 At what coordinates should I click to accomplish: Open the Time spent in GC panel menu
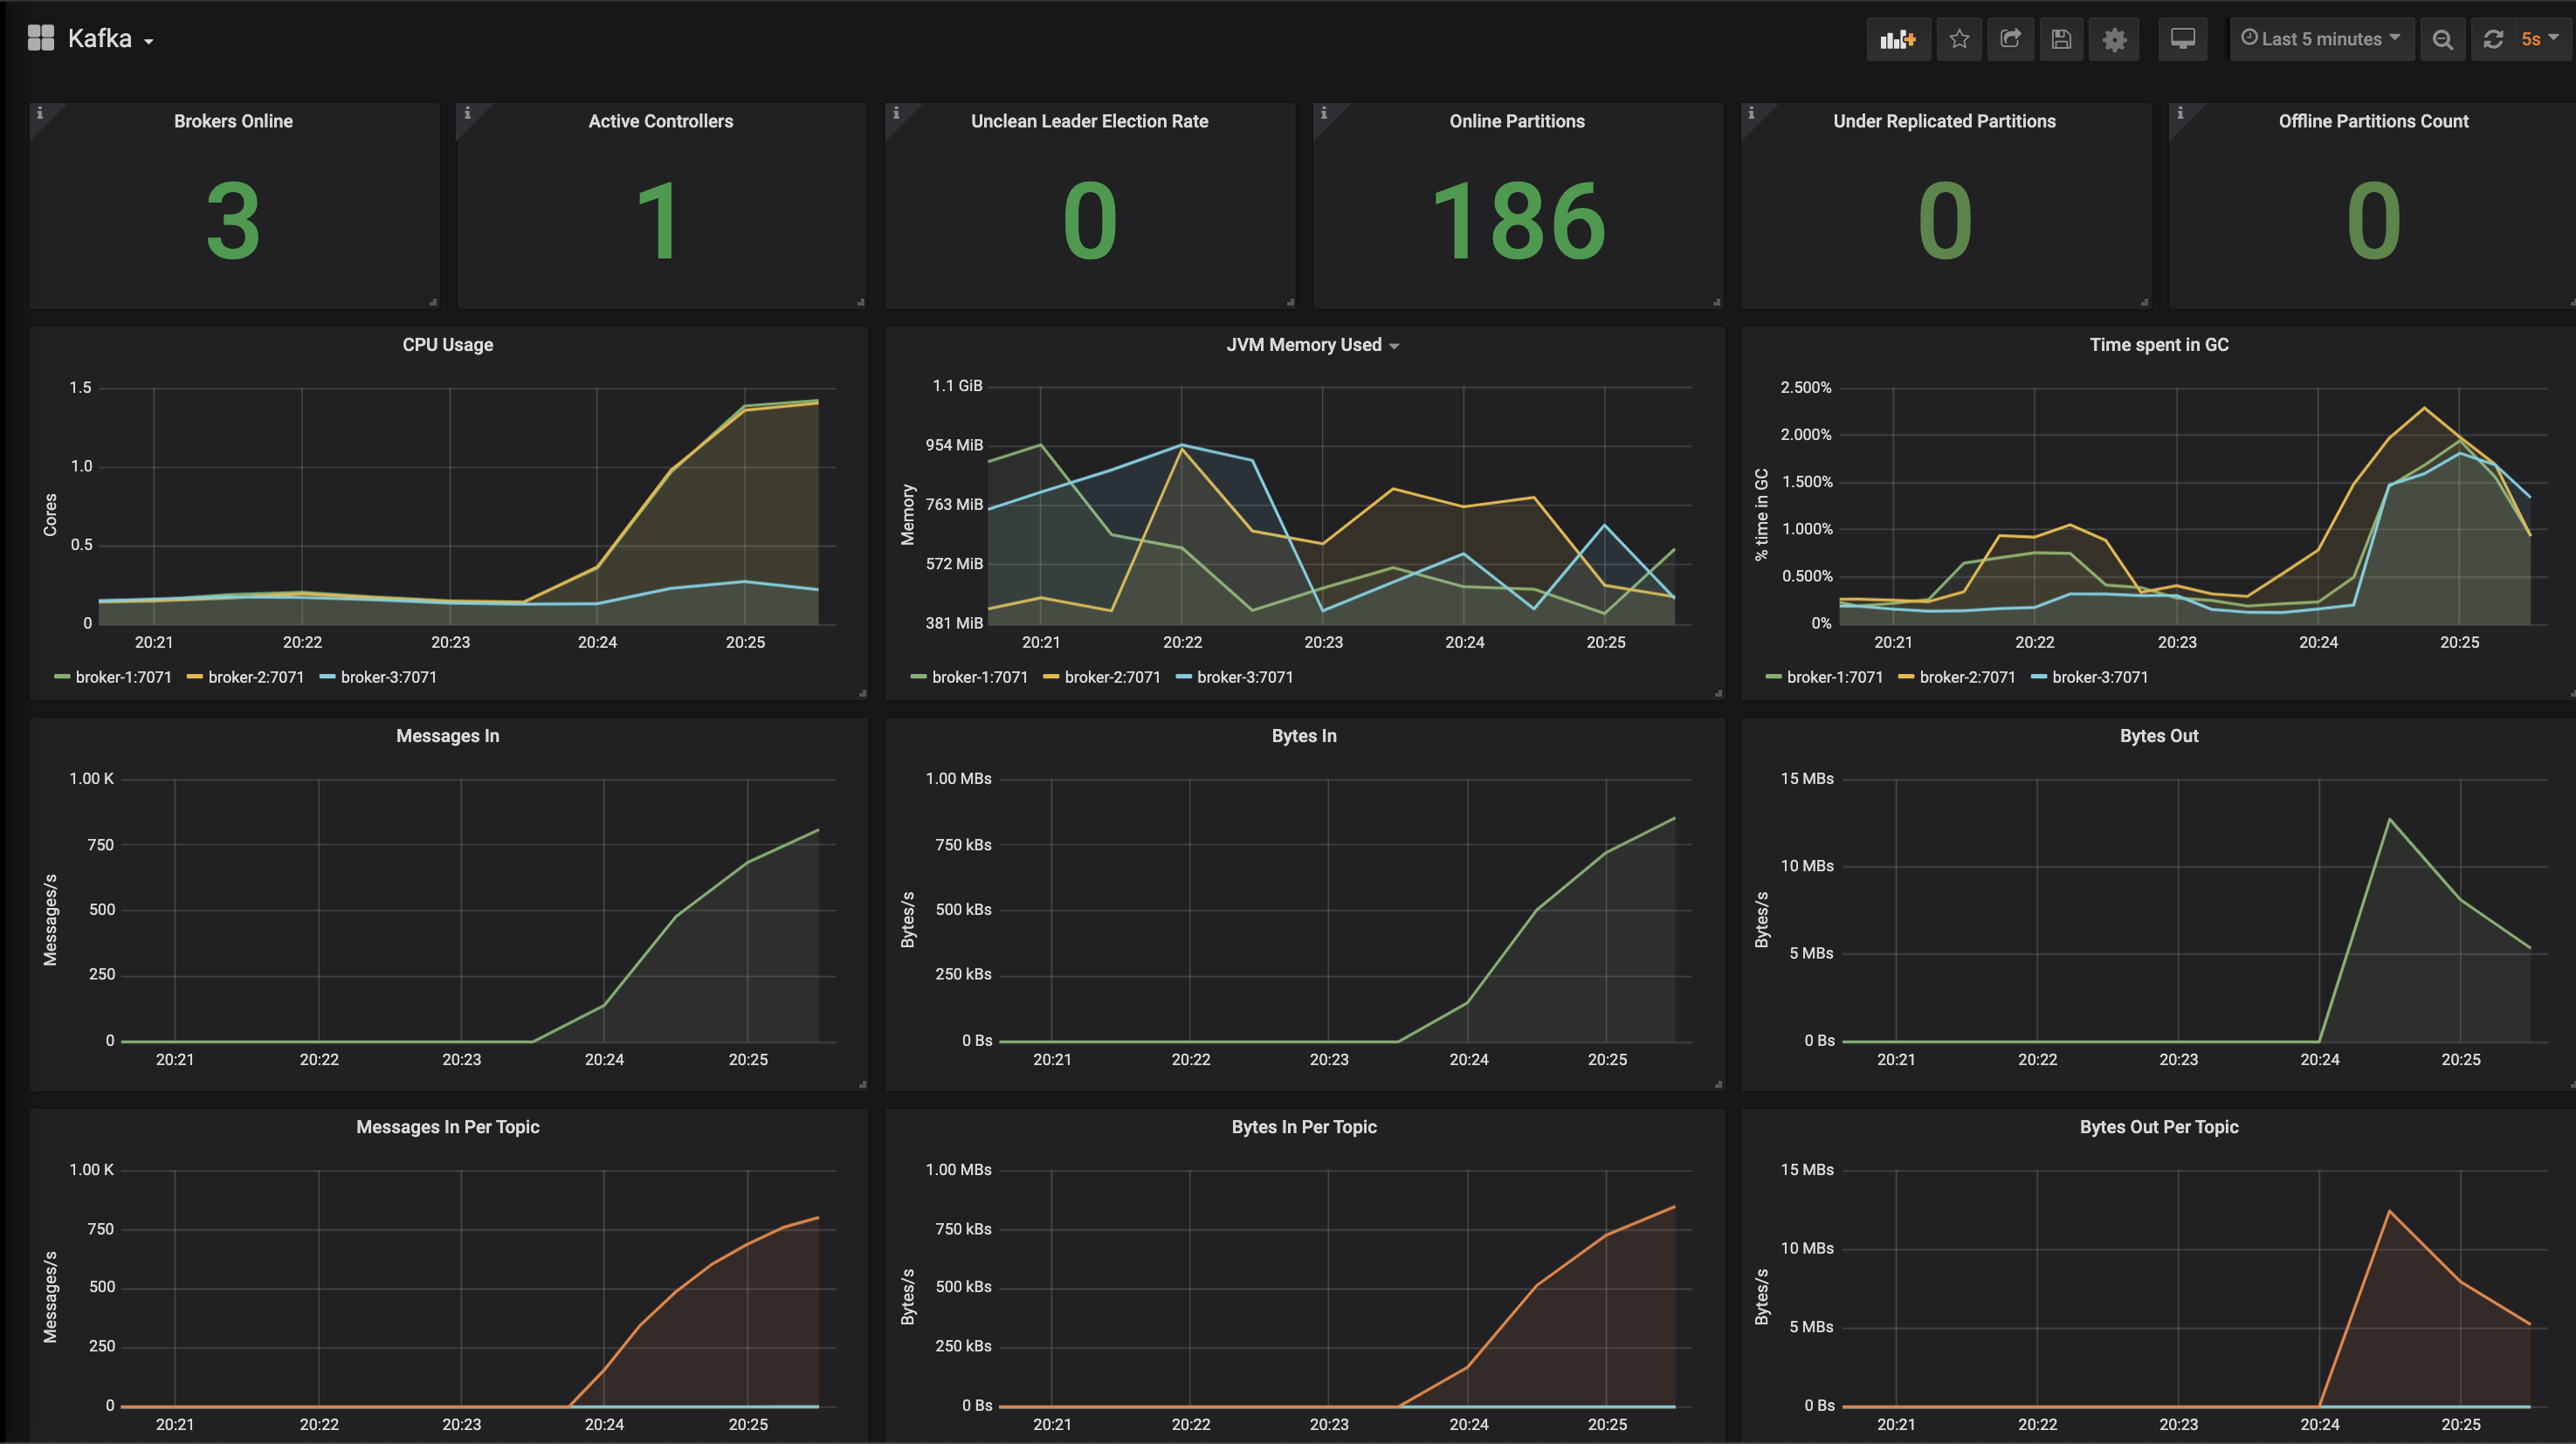(x=2158, y=345)
